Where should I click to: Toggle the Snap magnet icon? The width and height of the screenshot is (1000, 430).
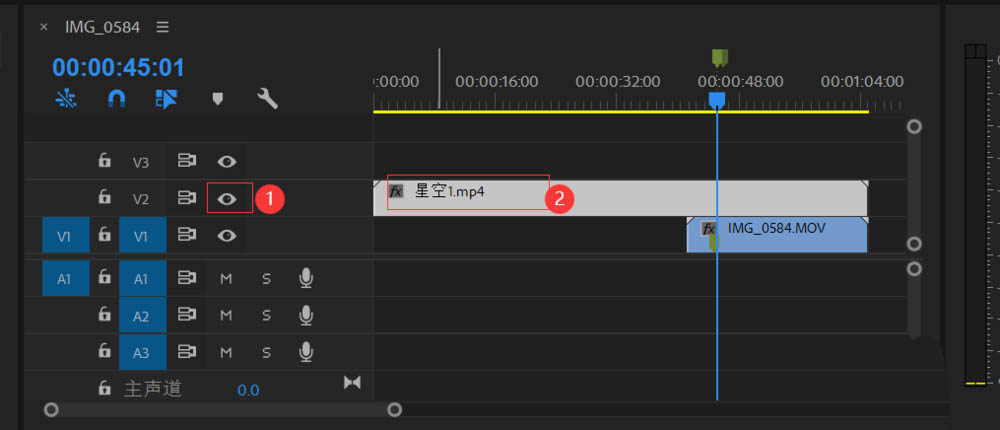(116, 98)
